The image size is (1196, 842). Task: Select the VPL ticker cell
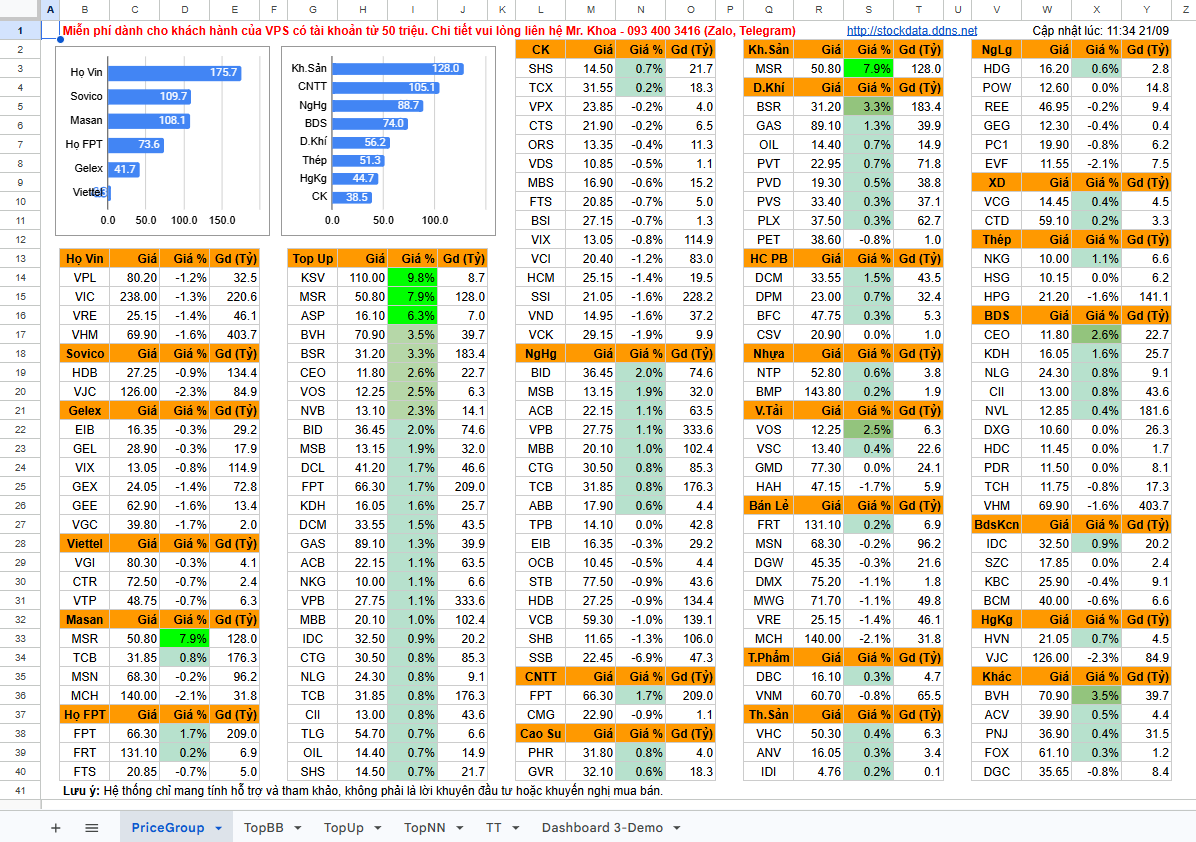coord(85,278)
